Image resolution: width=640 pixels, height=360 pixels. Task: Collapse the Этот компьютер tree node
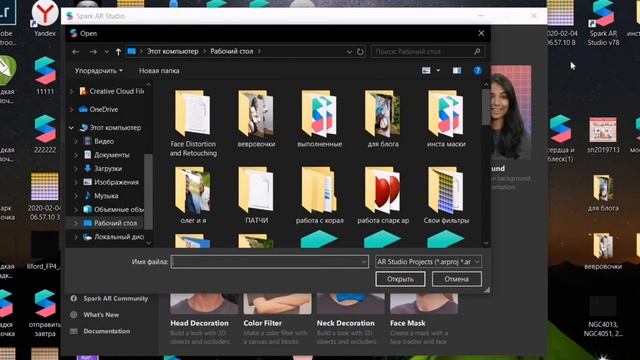click(71, 128)
